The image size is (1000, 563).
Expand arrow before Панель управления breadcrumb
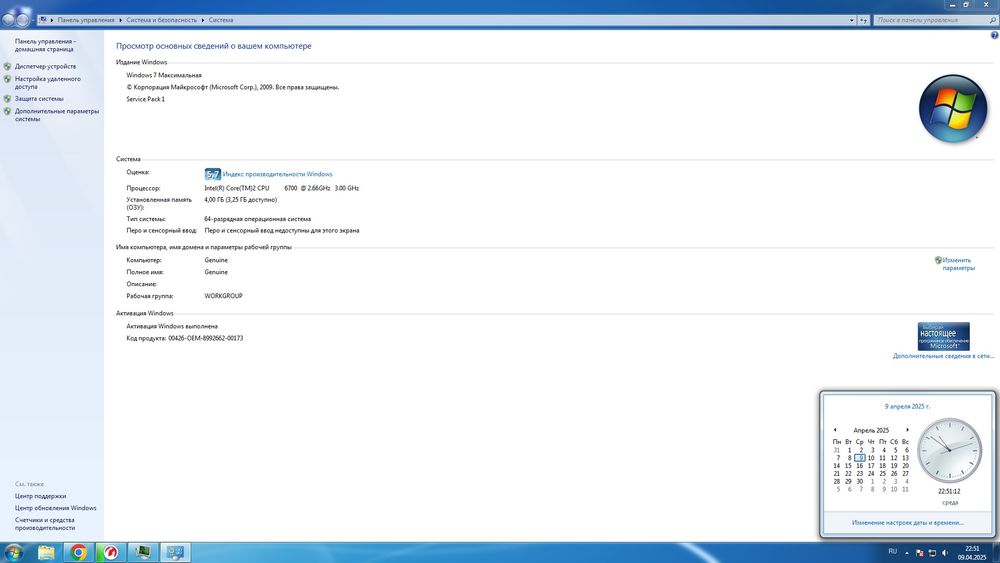click(x=52, y=20)
